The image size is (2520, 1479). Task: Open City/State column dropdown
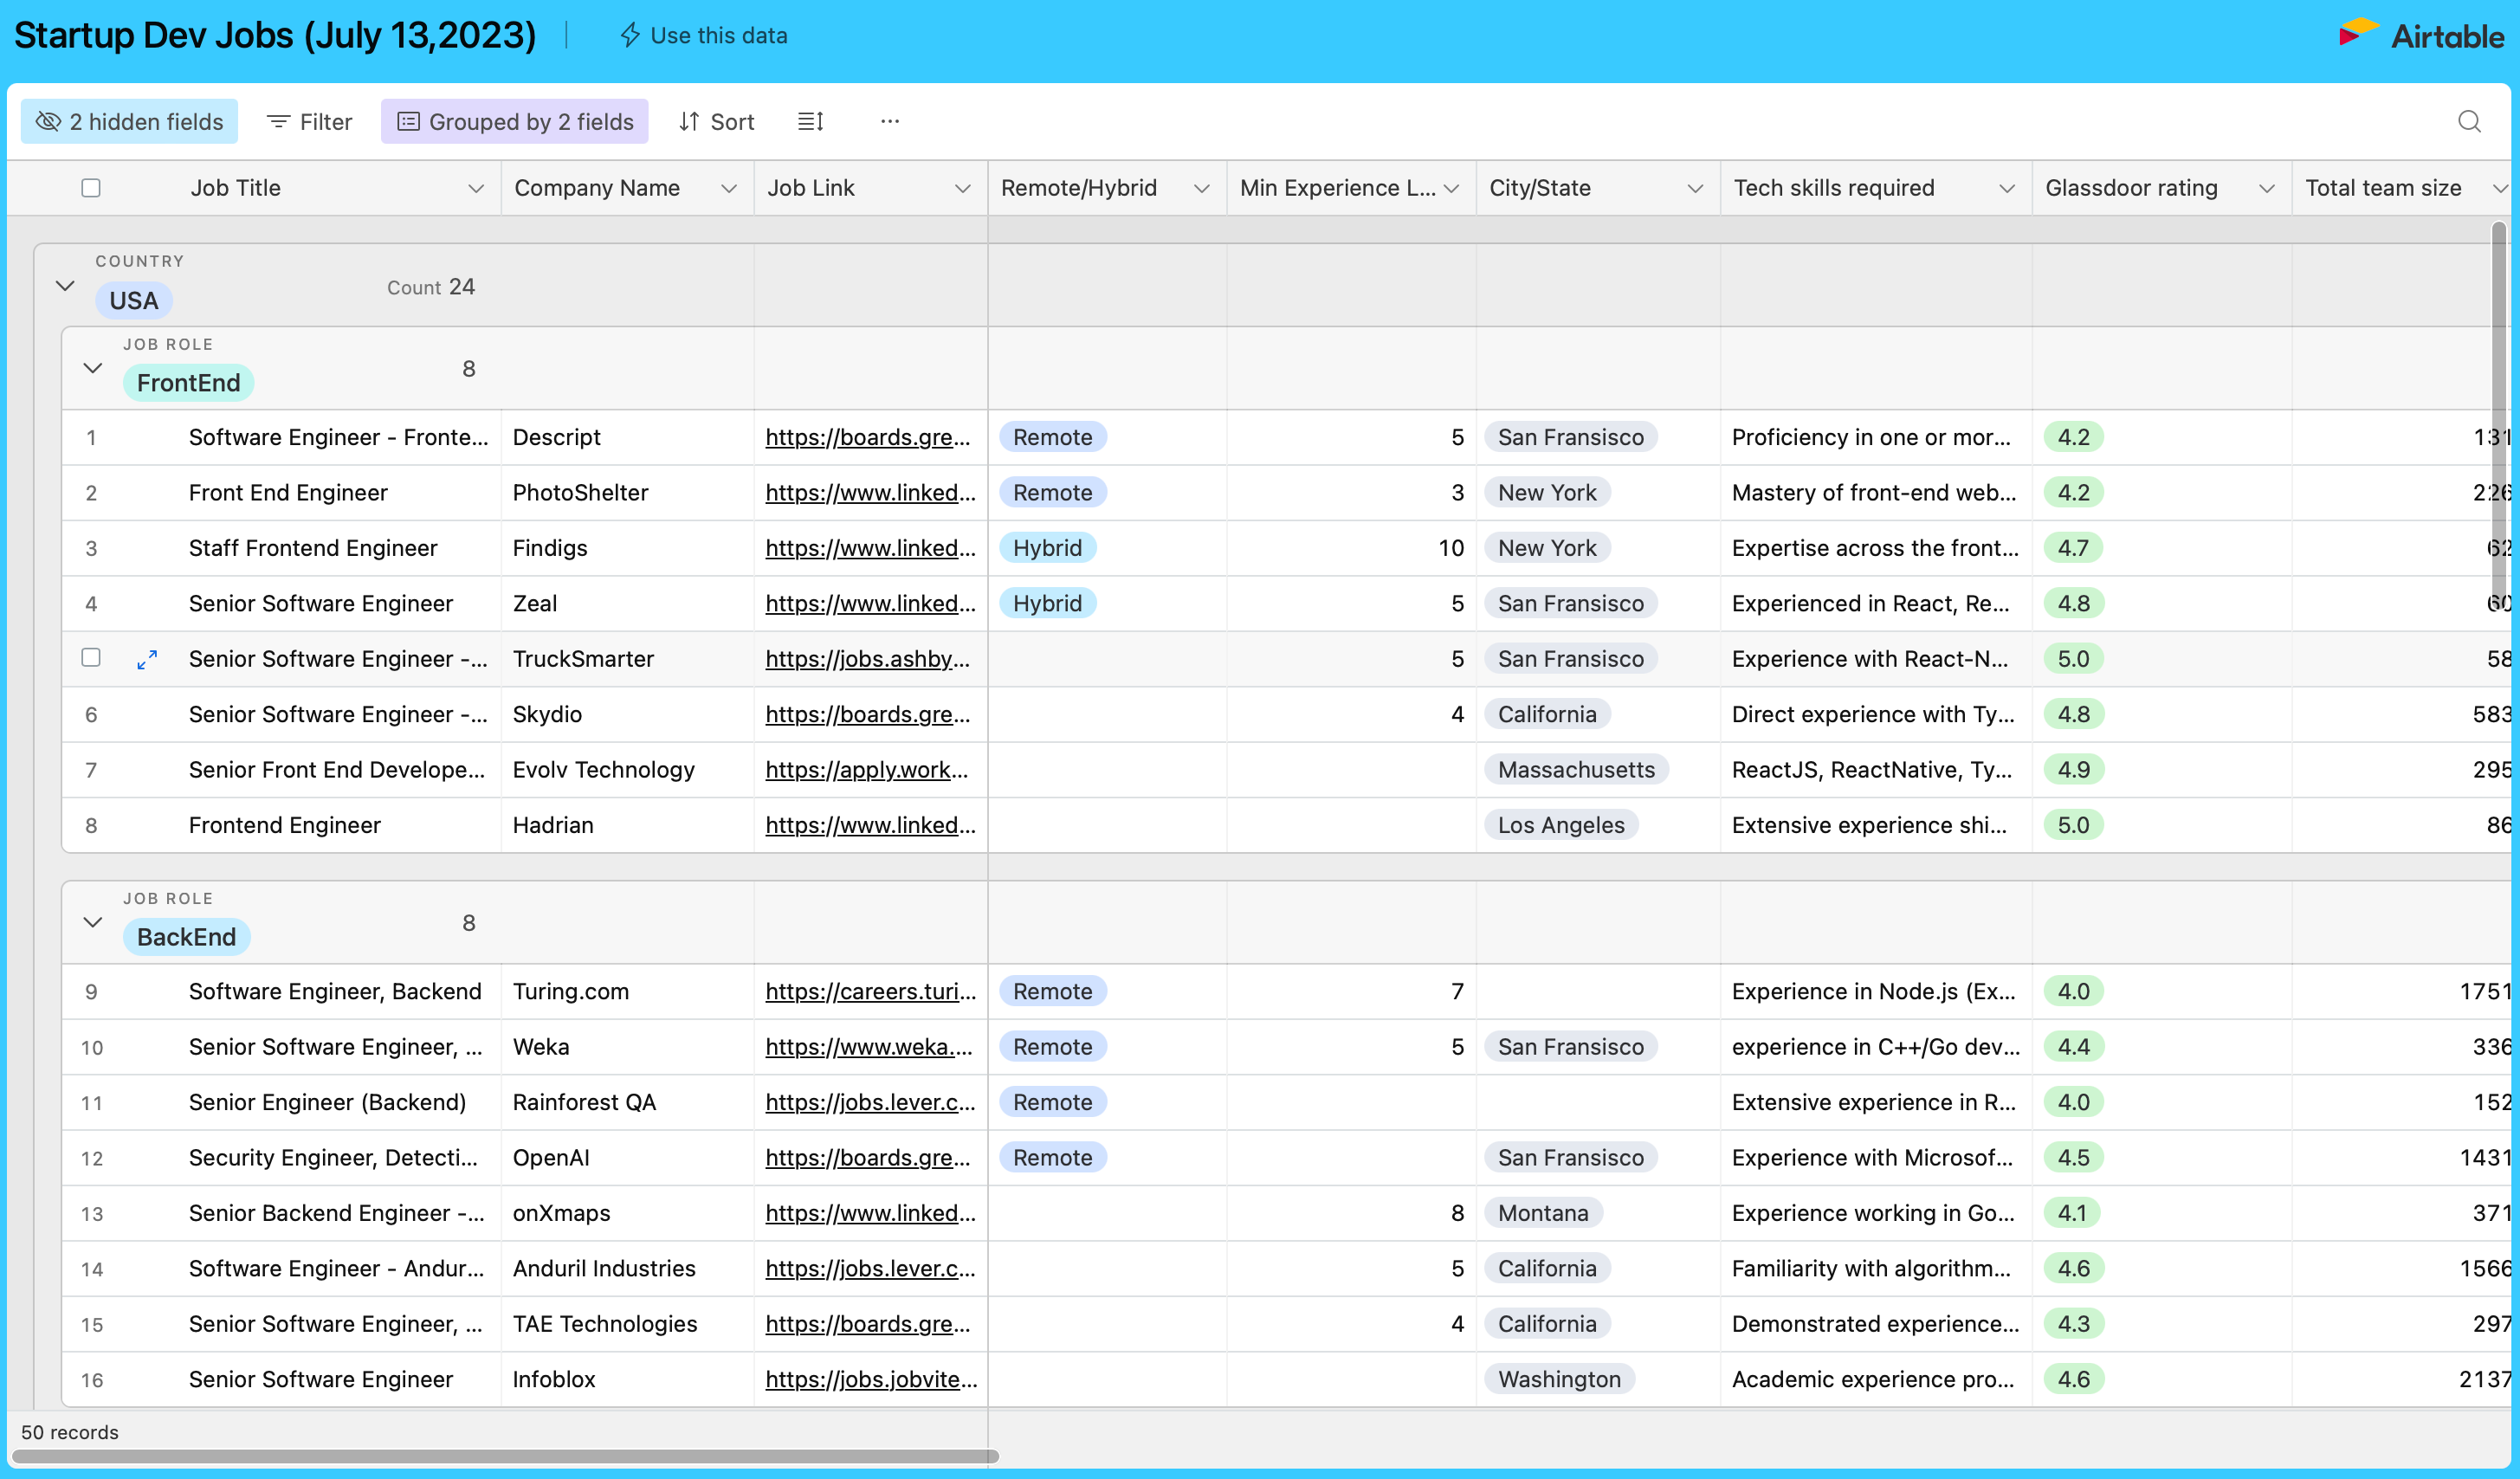(x=1696, y=188)
